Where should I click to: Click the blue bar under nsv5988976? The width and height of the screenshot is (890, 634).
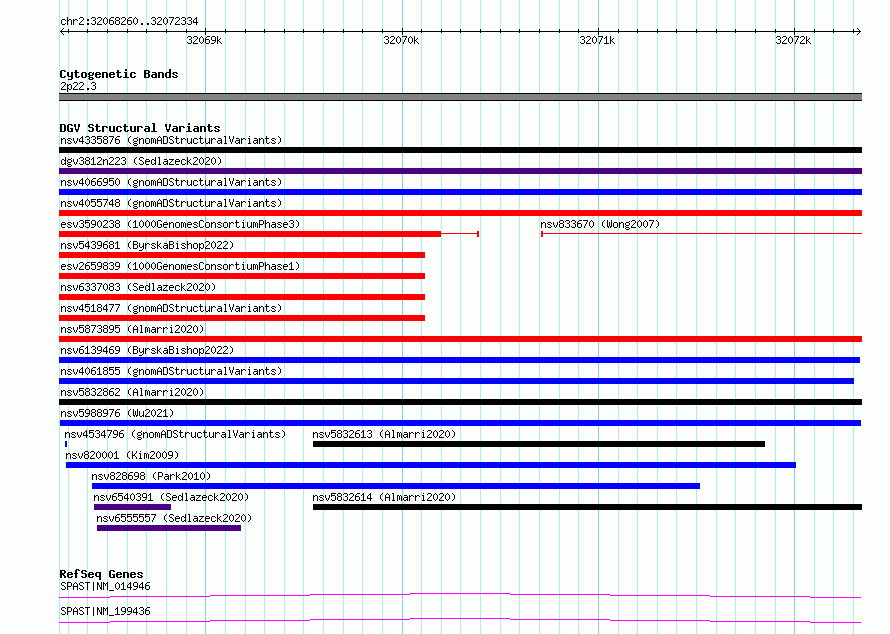[460, 423]
